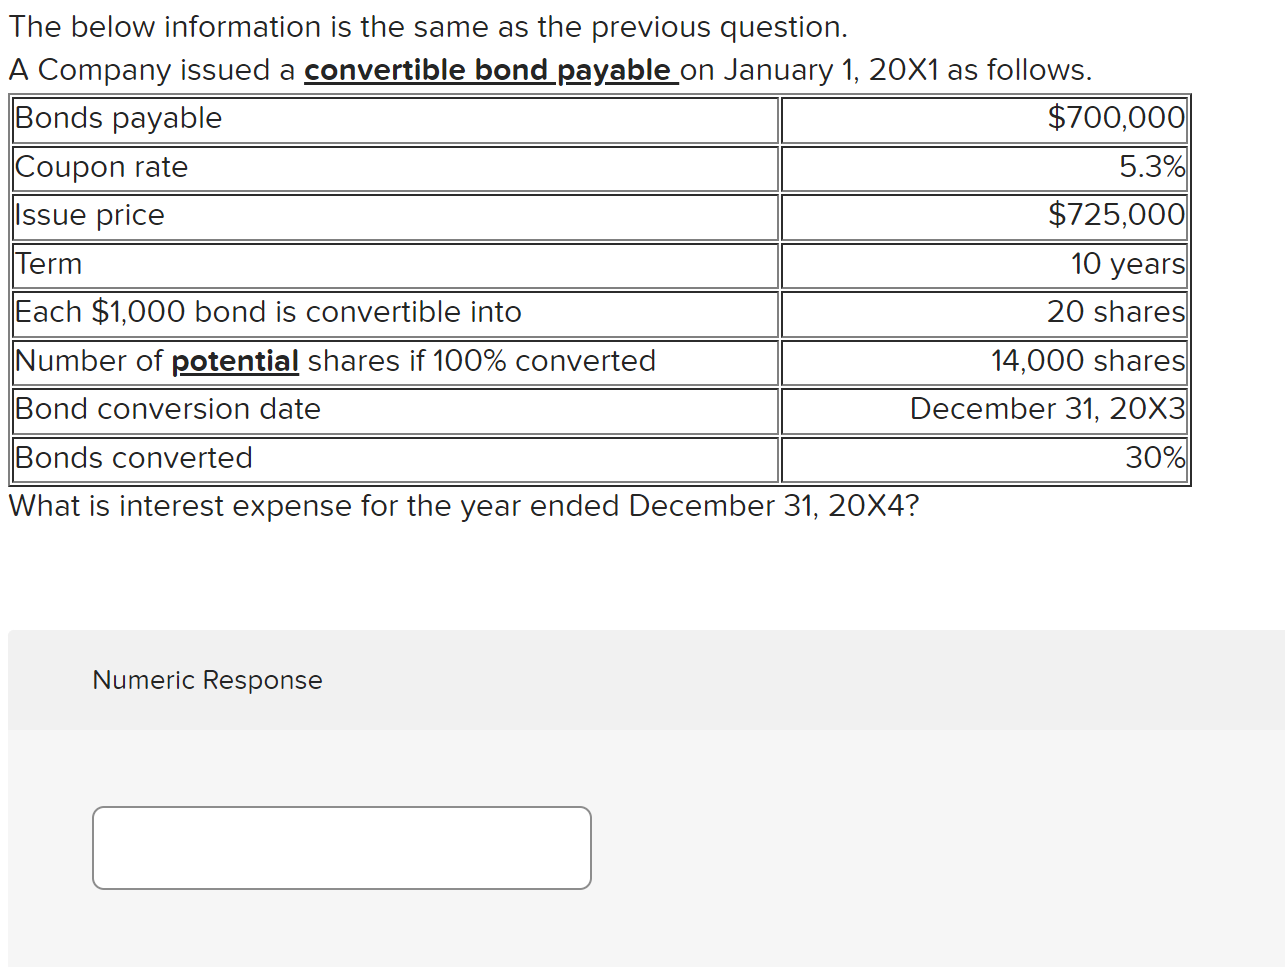Click the bolded convertible bond payable text
The image size is (1285, 967).
coord(487,70)
